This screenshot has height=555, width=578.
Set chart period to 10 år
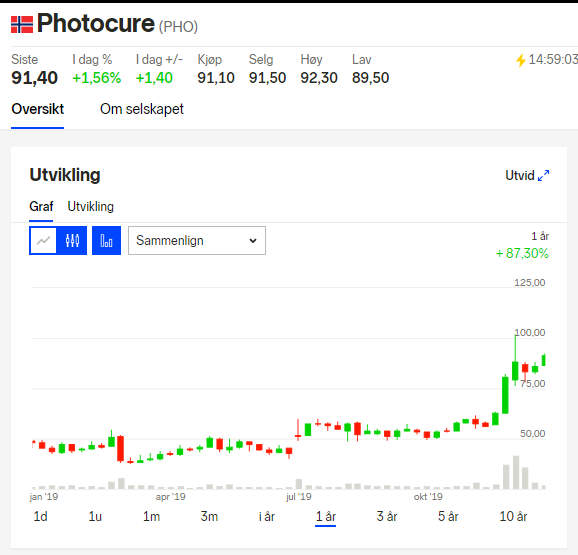coord(513,516)
